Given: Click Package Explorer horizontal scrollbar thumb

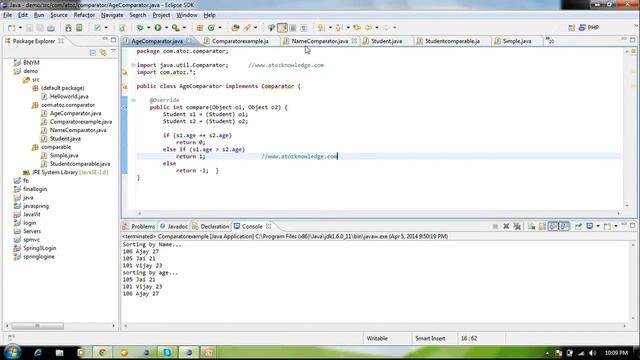Looking at the screenshot, I should pyautogui.click(x=37, y=326).
